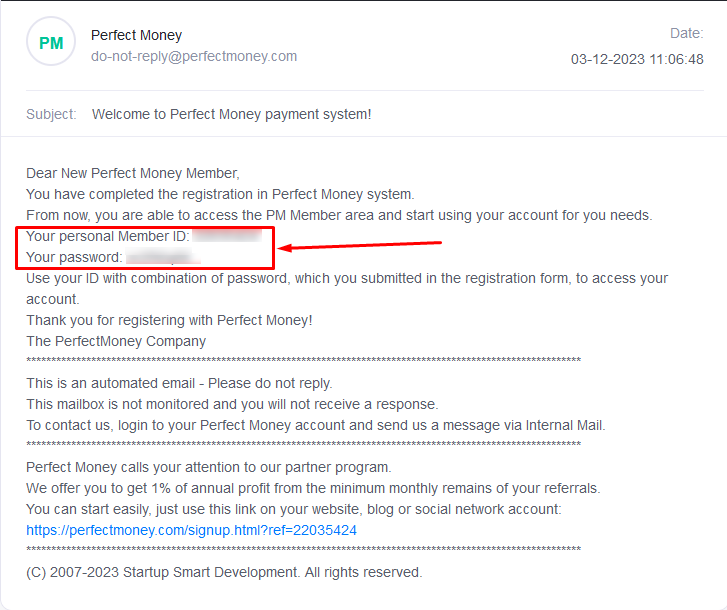Image resolution: width=727 pixels, height=610 pixels.
Task: Click the Startup Smart Development copyright line
Action: pos(224,572)
